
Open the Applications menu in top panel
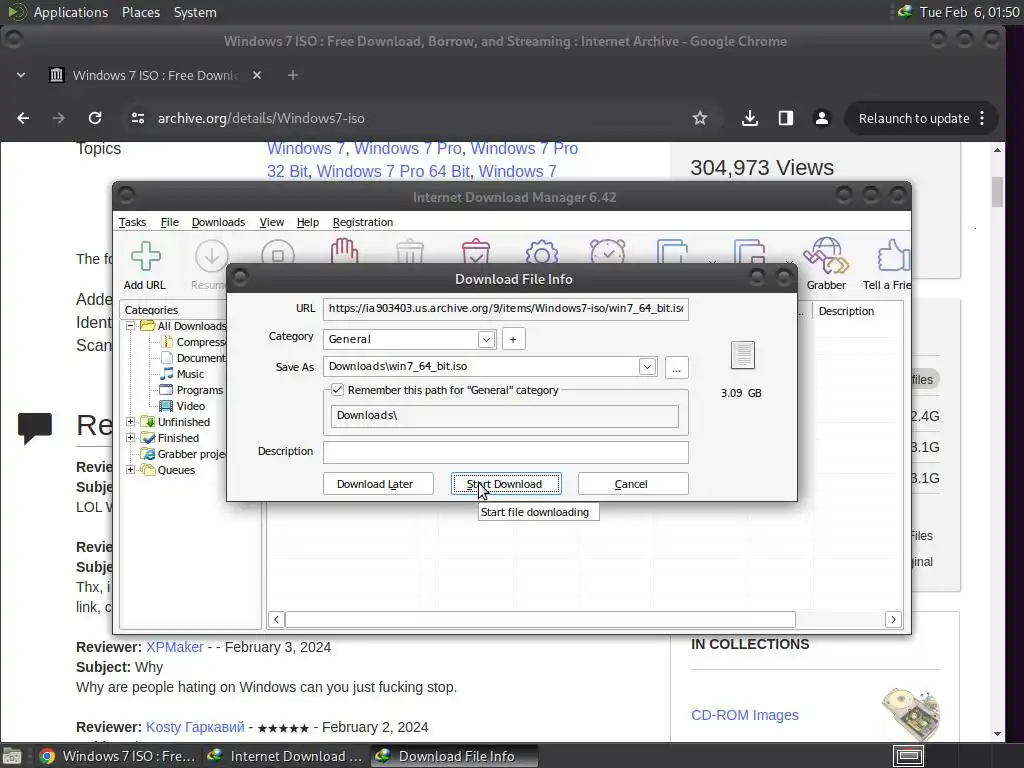tap(71, 12)
